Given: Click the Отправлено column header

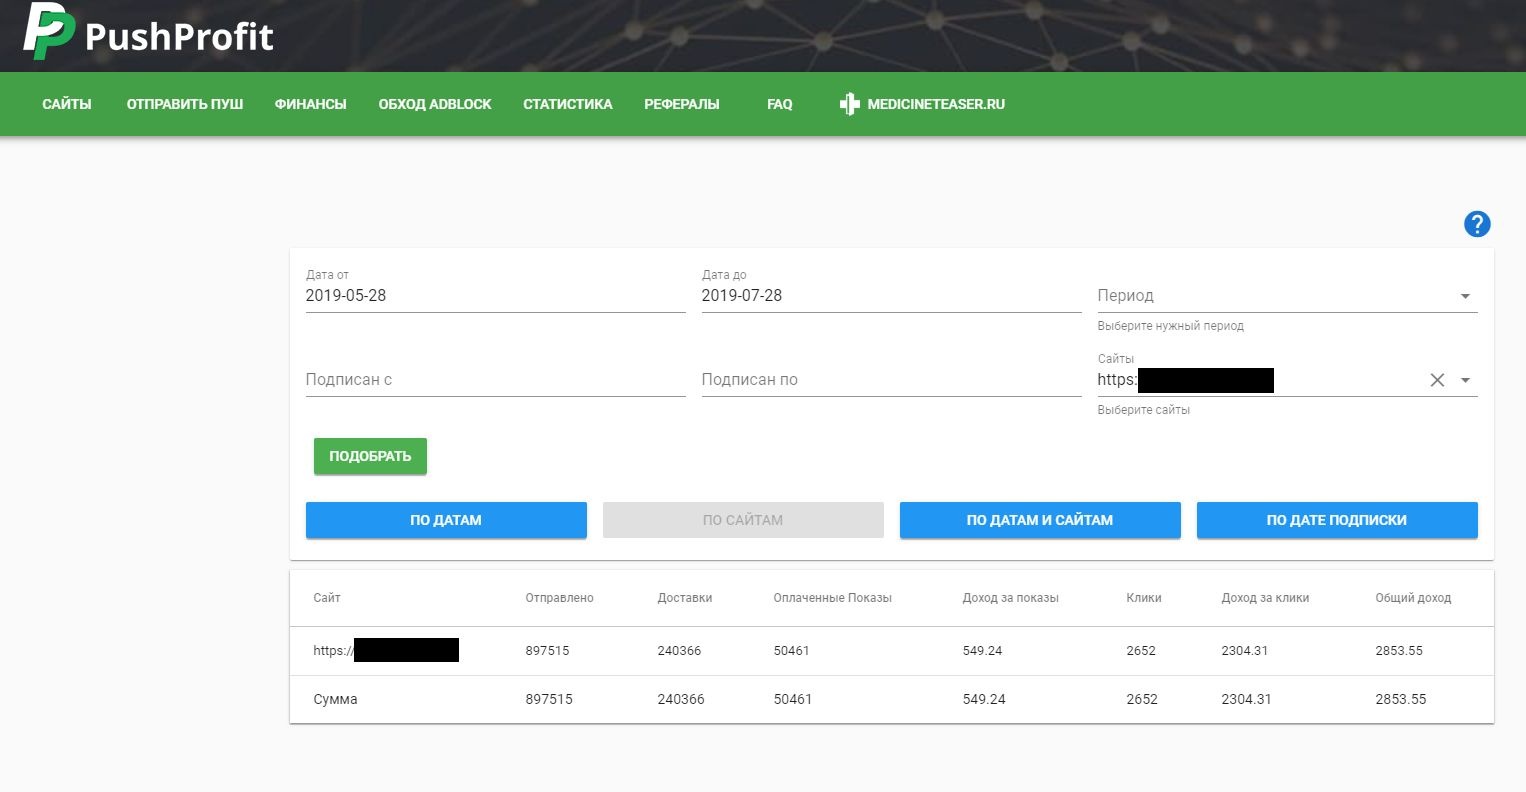Looking at the screenshot, I should (x=559, y=598).
